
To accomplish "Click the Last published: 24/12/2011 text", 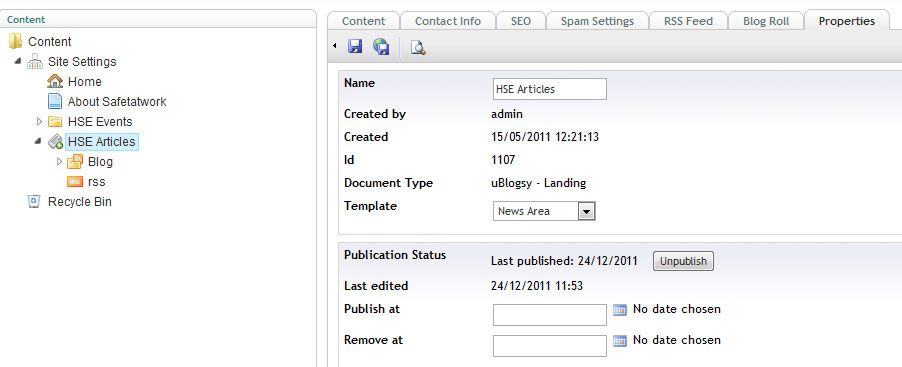I will click(x=564, y=261).
